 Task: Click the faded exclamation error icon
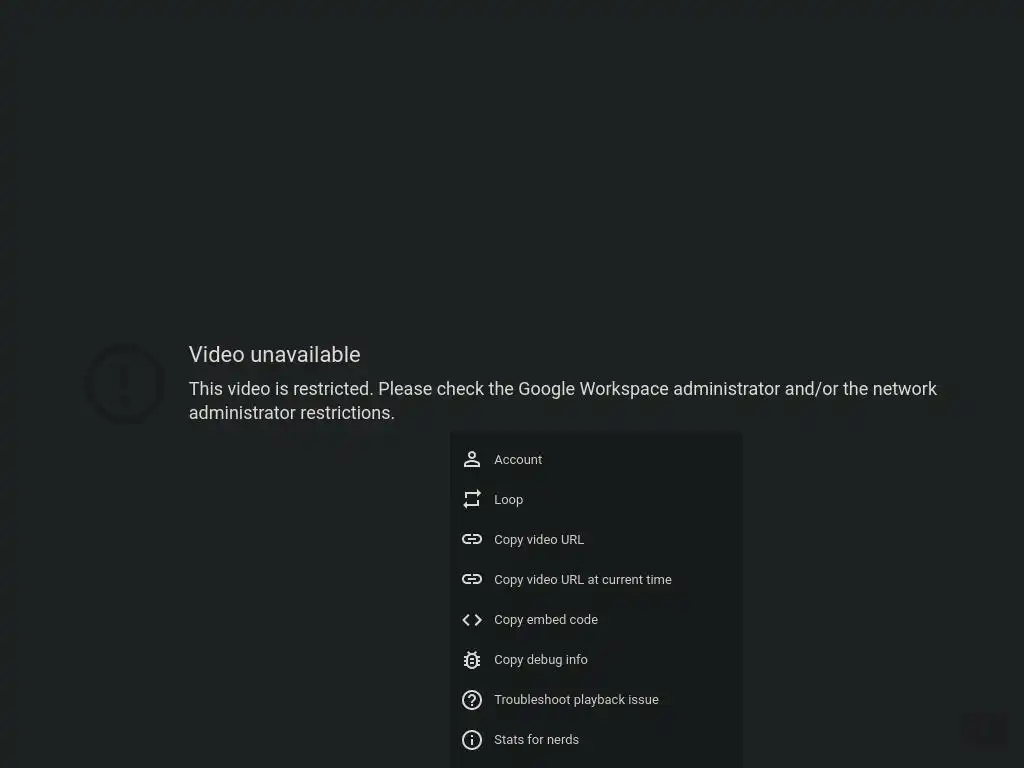125,383
